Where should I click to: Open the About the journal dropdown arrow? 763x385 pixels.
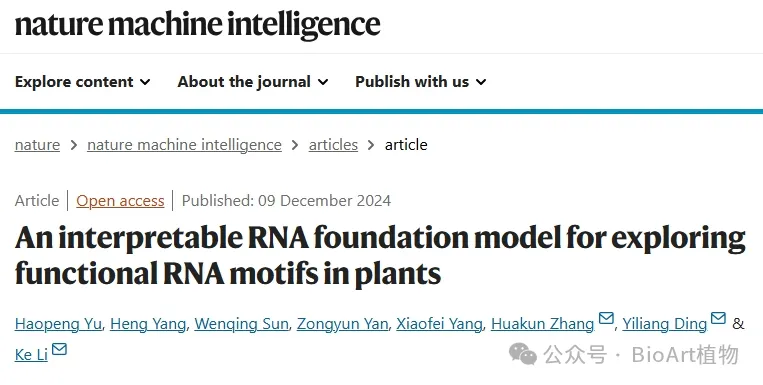tap(323, 82)
